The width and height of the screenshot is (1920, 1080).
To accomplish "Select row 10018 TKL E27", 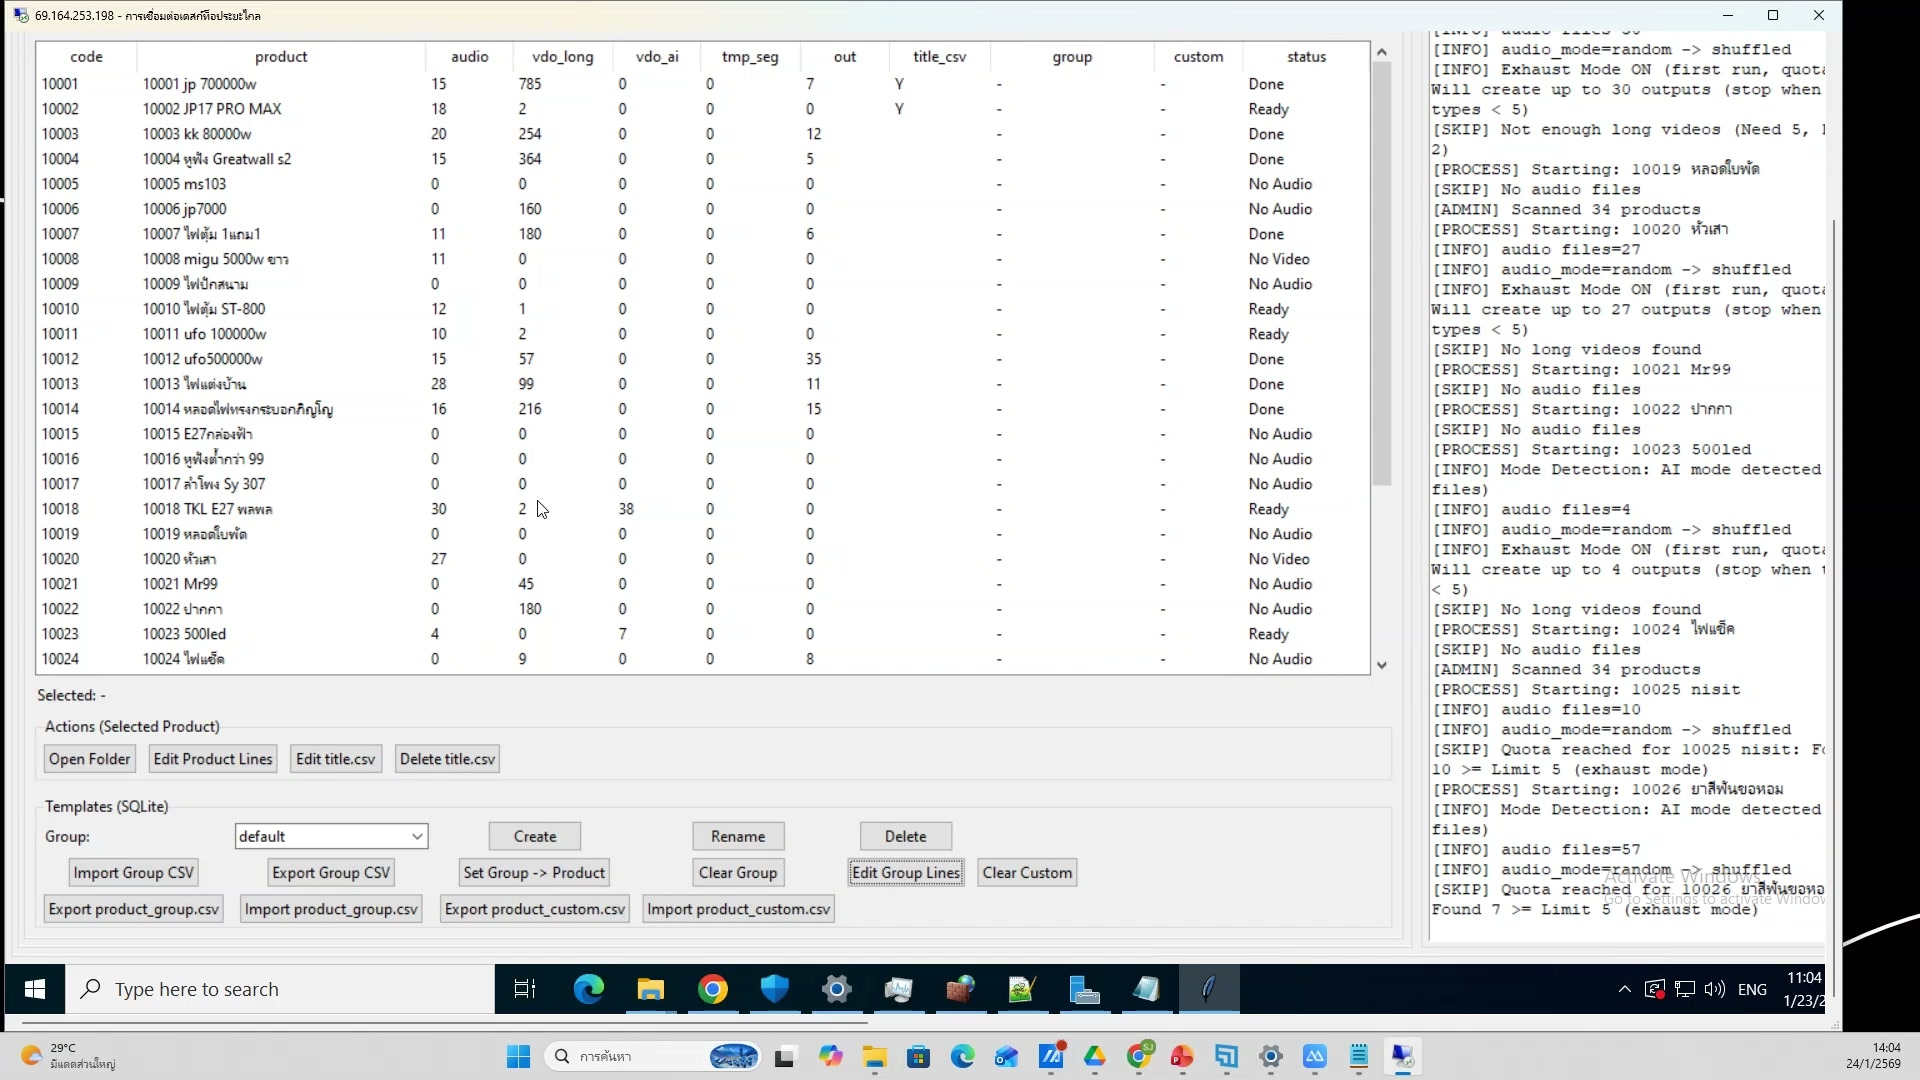I will point(208,509).
